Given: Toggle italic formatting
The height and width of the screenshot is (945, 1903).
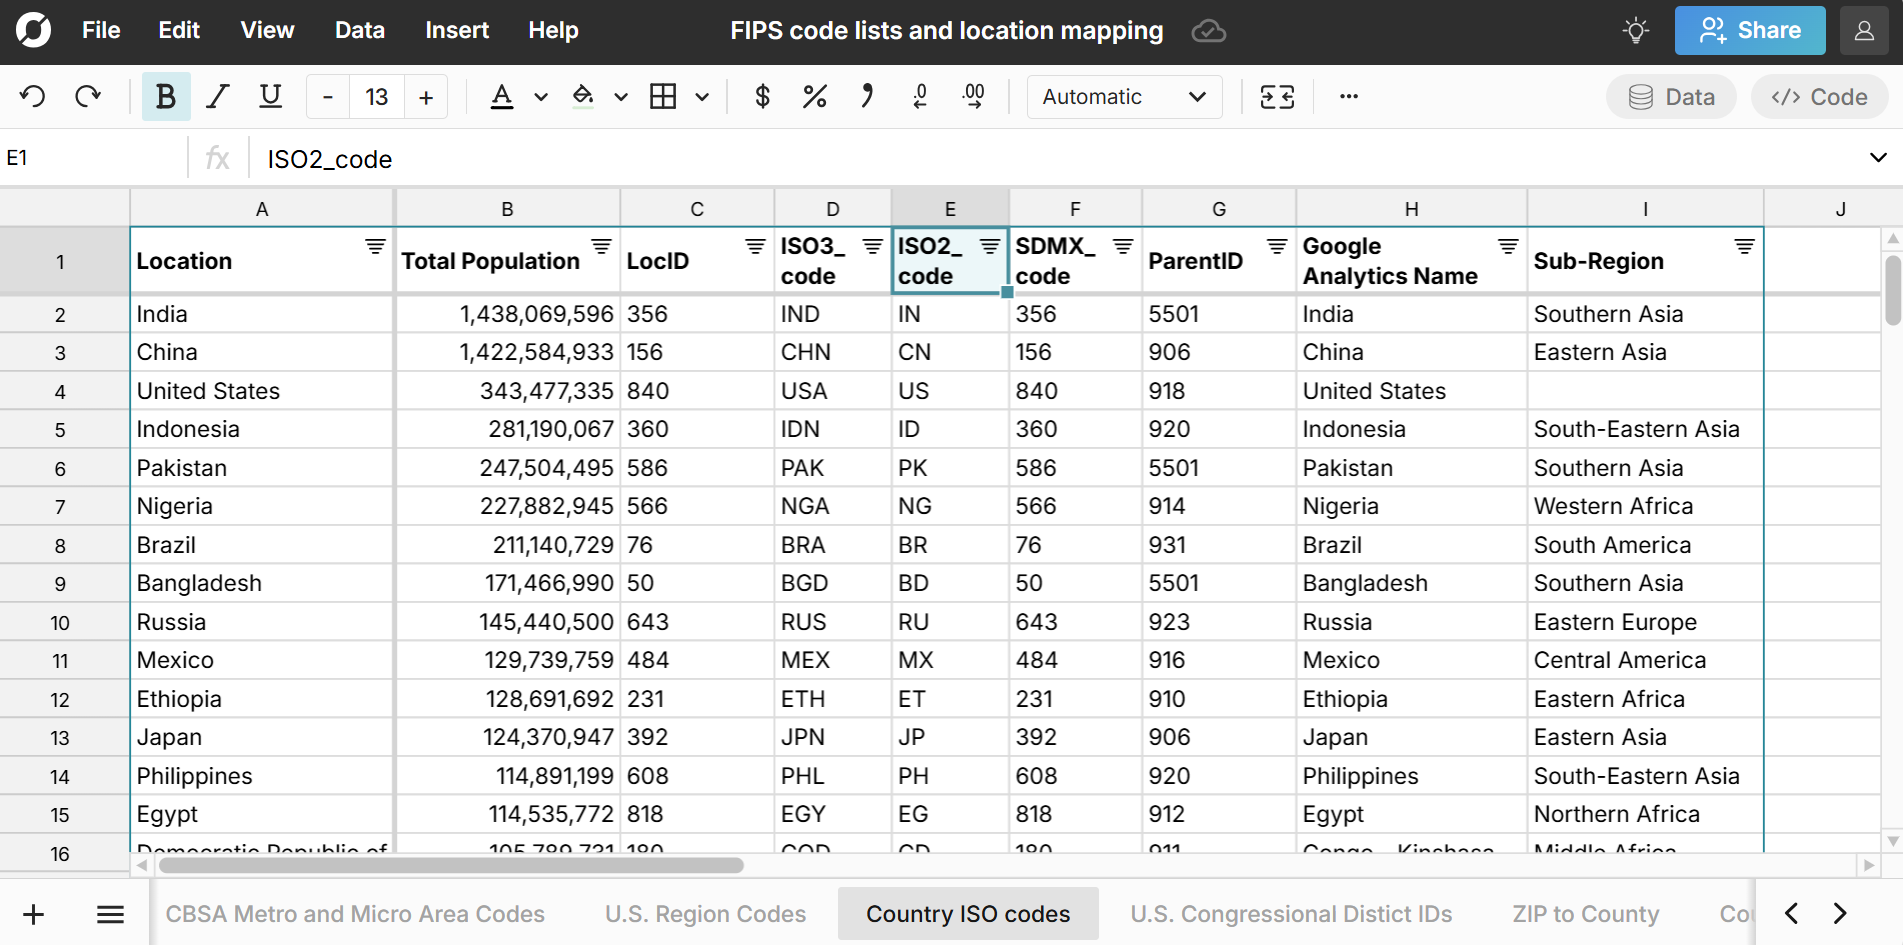Looking at the screenshot, I should click(x=218, y=97).
